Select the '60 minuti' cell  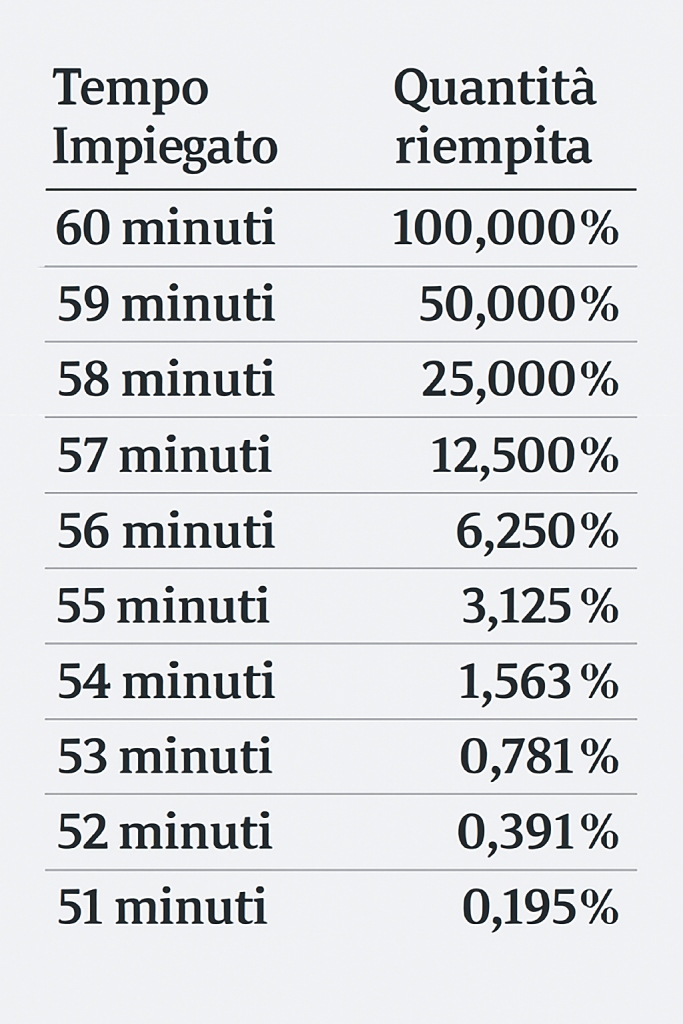[x=166, y=228]
